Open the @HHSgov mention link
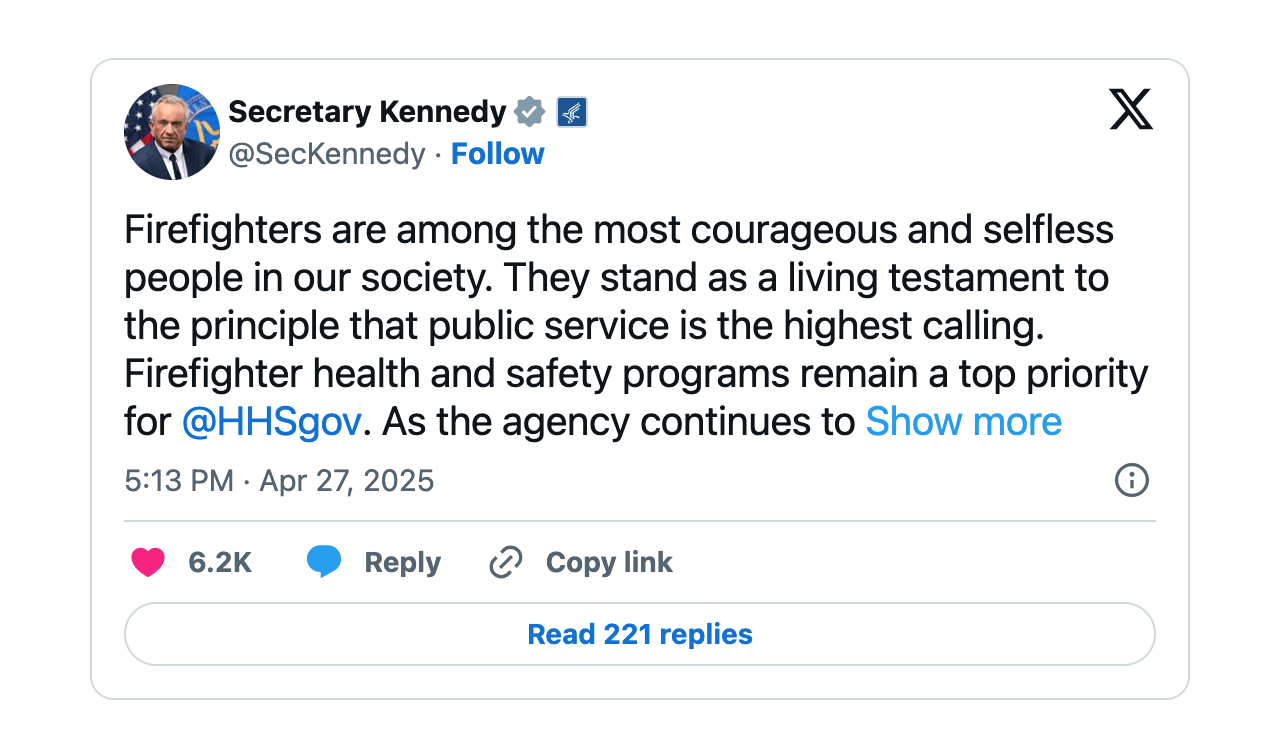 point(271,421)
